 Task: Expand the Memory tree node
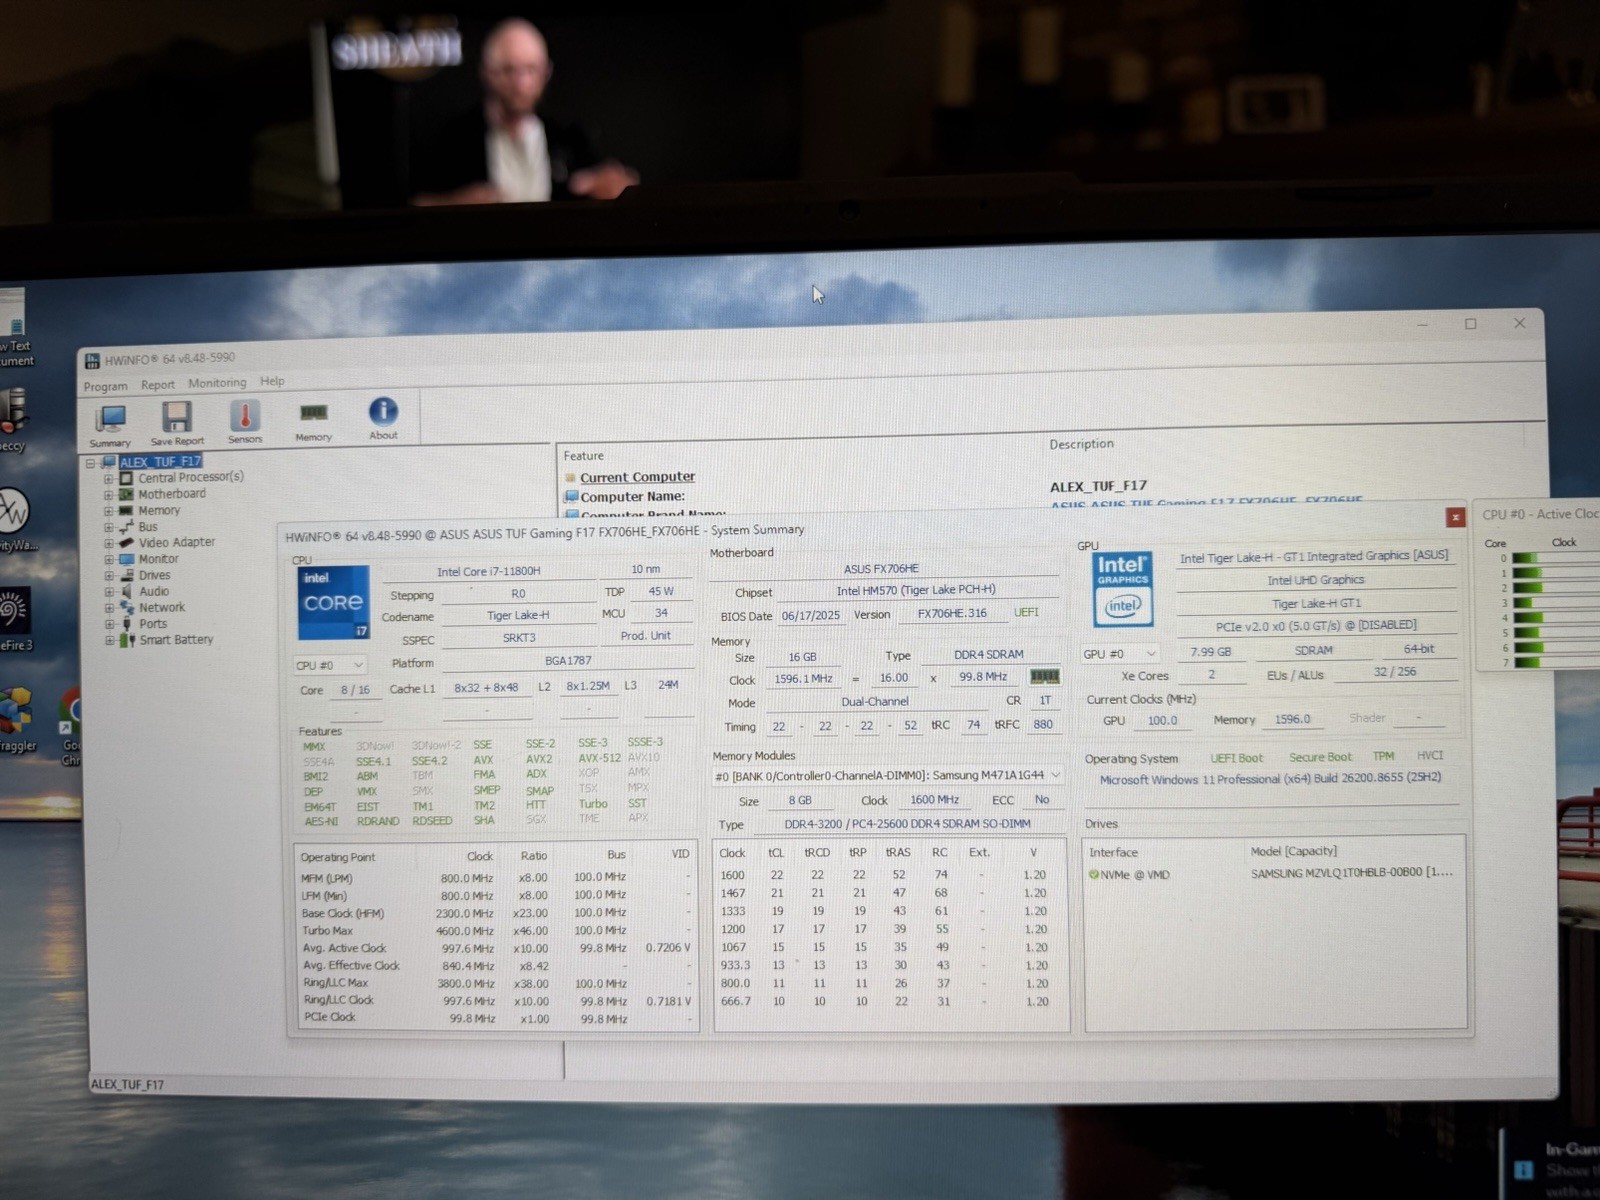pos(108,511)
